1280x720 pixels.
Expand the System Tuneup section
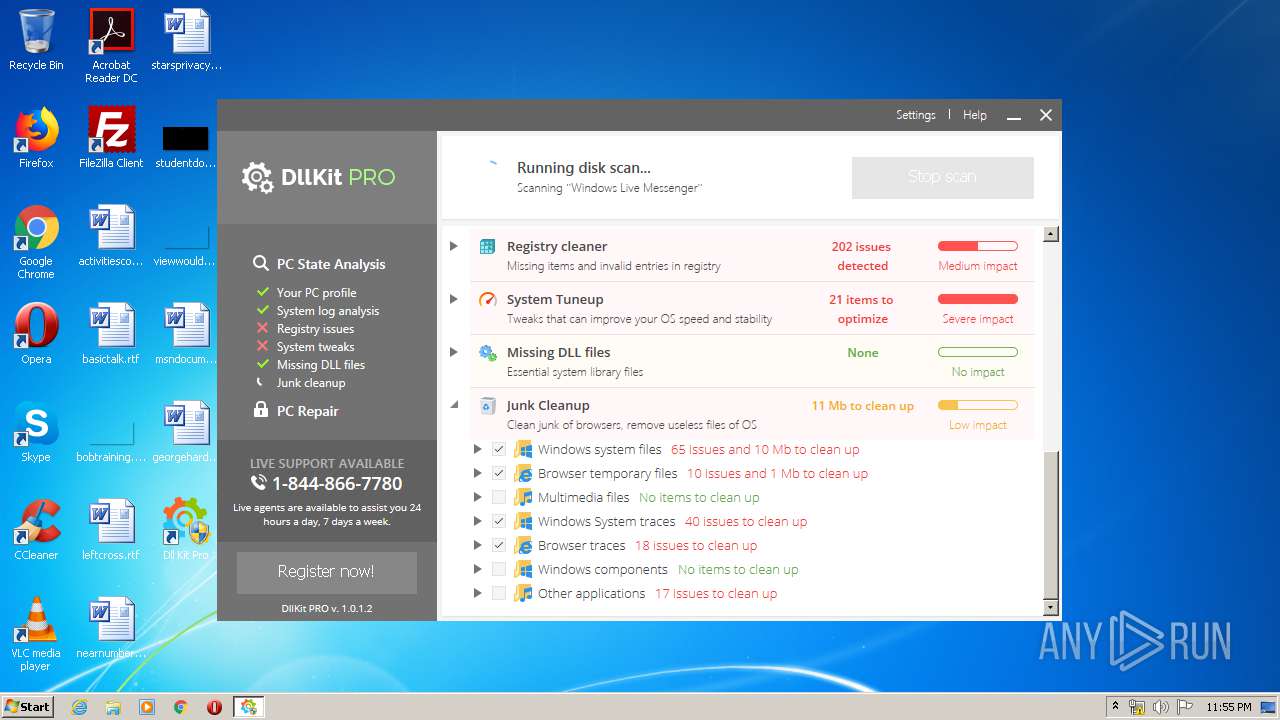click(x=454, y=299)
